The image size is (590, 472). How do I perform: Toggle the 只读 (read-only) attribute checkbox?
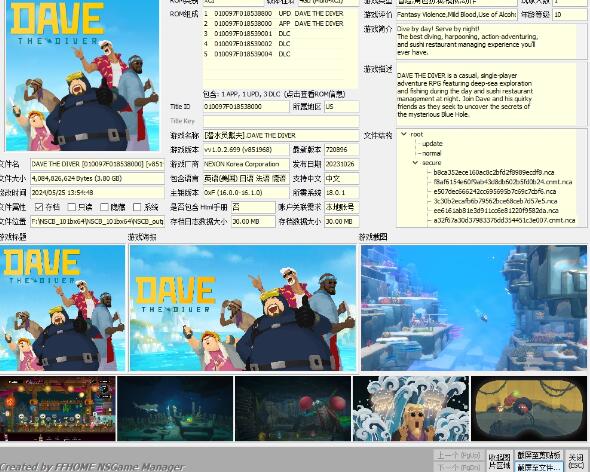(71, 207)
